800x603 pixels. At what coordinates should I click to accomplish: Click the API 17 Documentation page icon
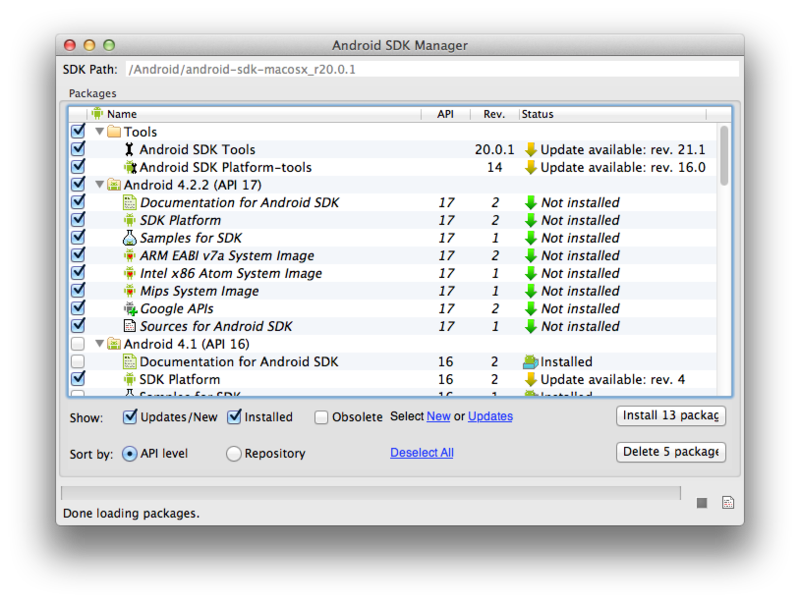tap(130, 203)
